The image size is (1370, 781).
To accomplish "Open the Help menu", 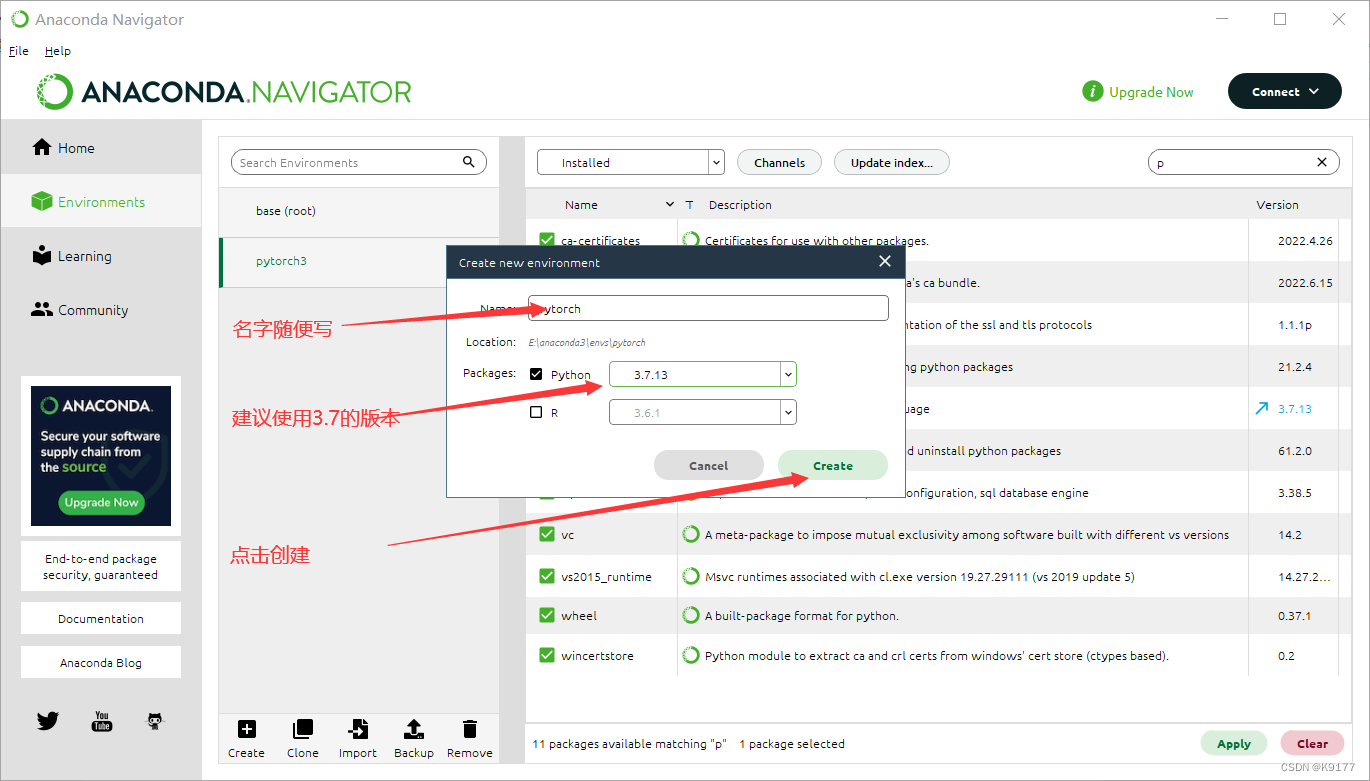I will point(58,51).
